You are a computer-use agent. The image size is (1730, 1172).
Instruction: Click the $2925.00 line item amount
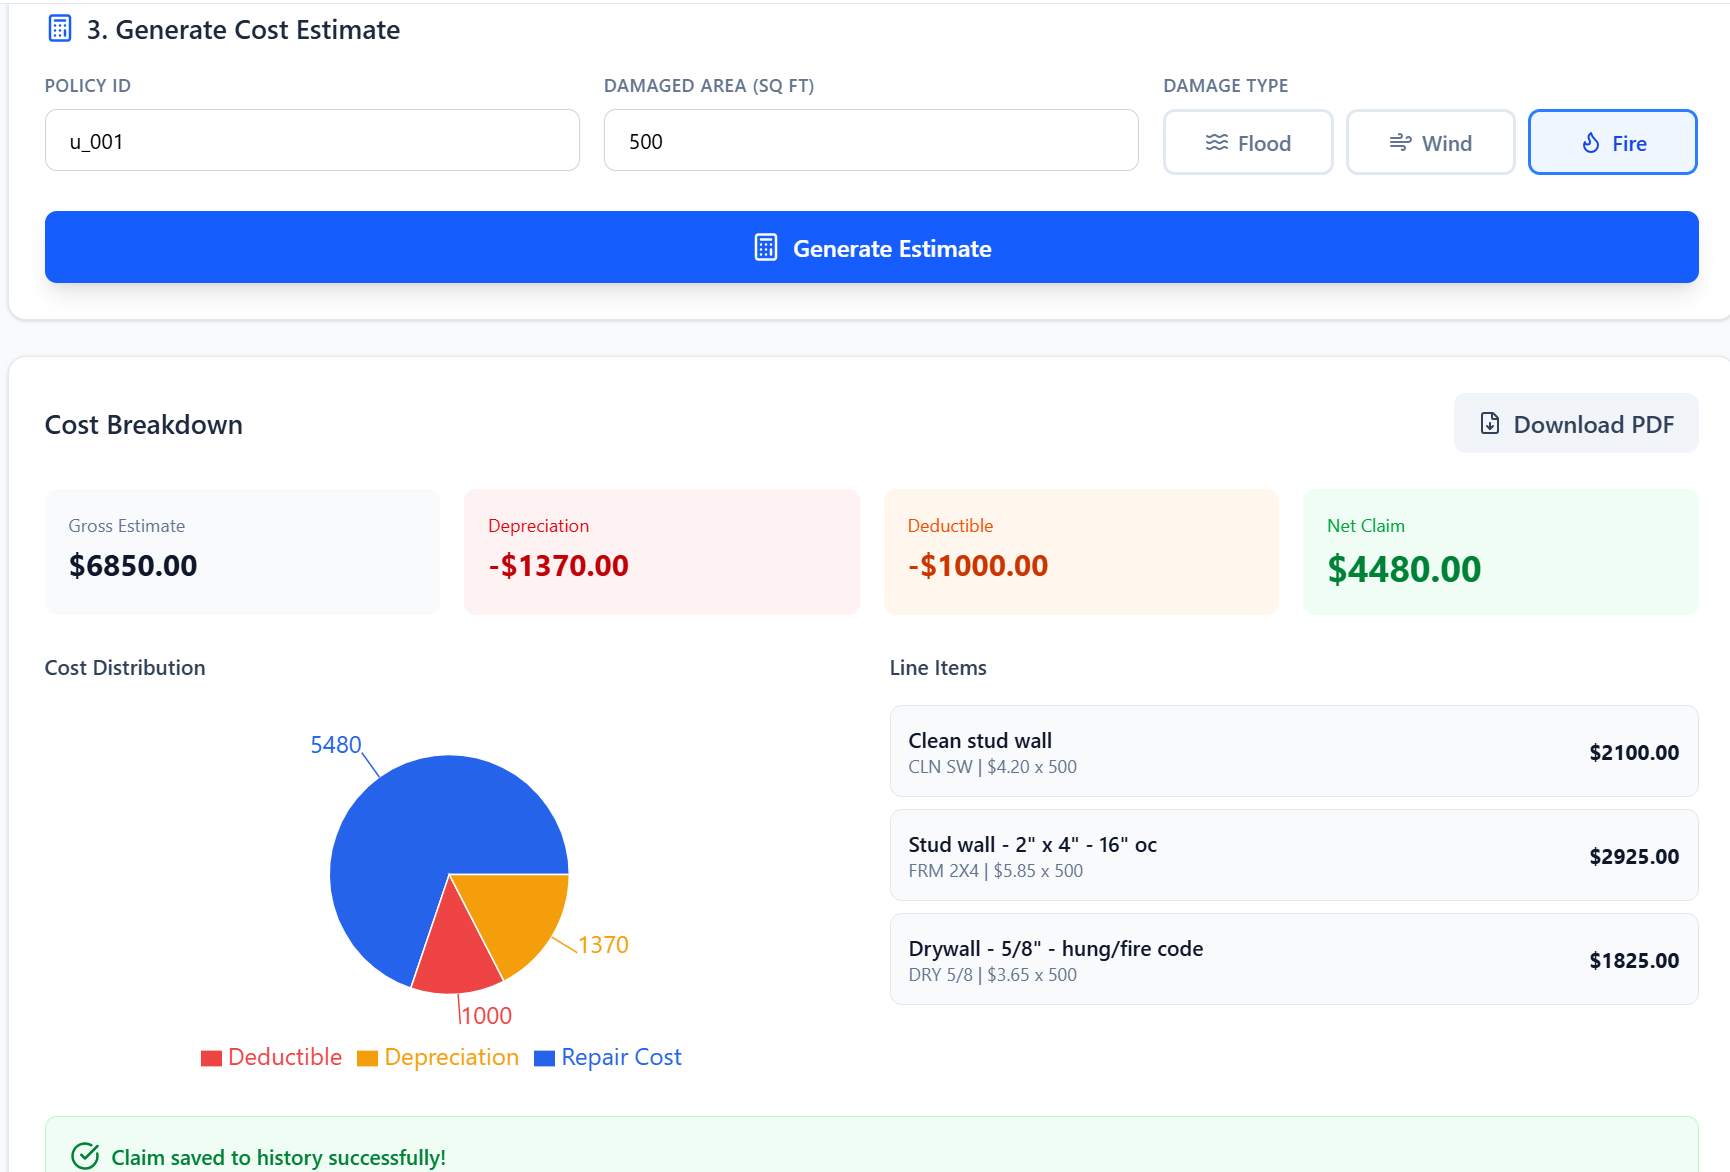(x=1634, y=856)
